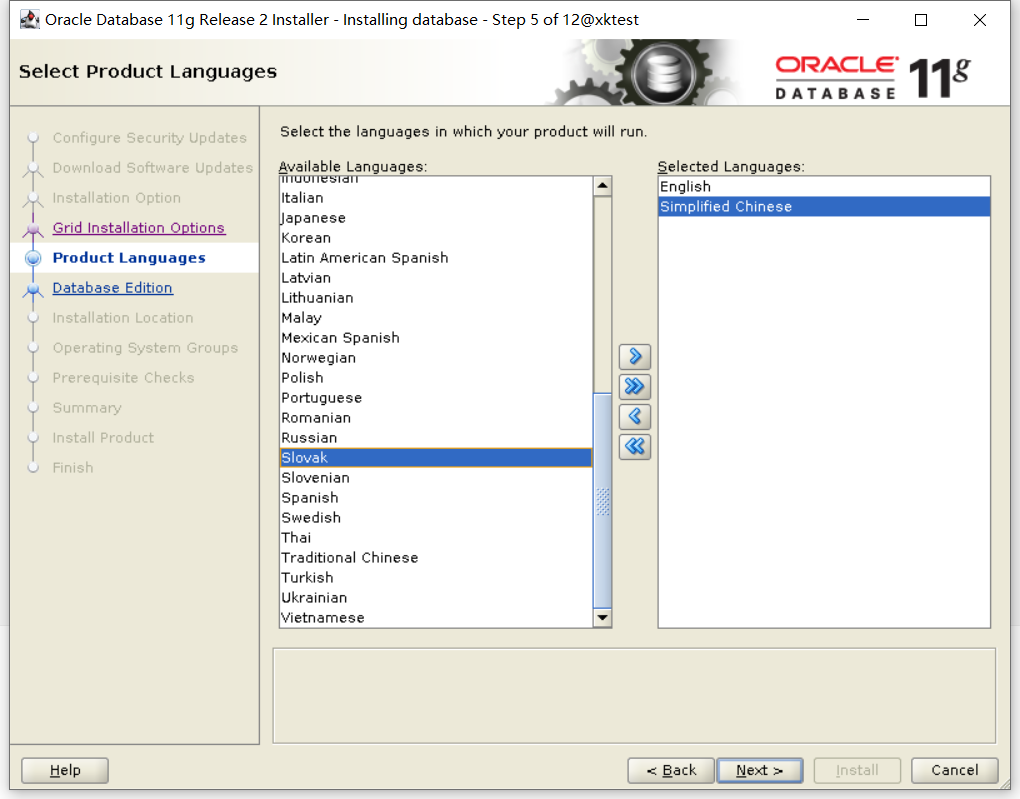Select Latin American Spanish language
Screen dimensions: 1020x799
click(x=436, y=258)
